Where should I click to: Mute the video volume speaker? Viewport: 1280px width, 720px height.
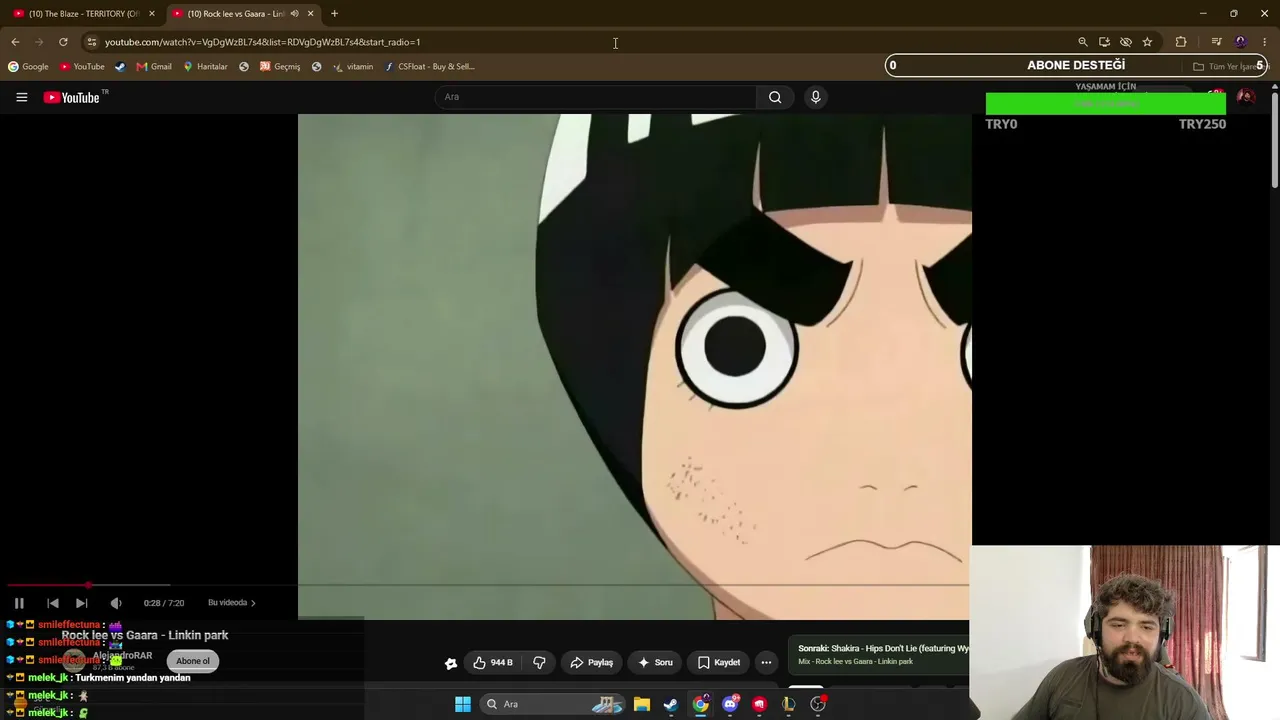pos(116,603)
